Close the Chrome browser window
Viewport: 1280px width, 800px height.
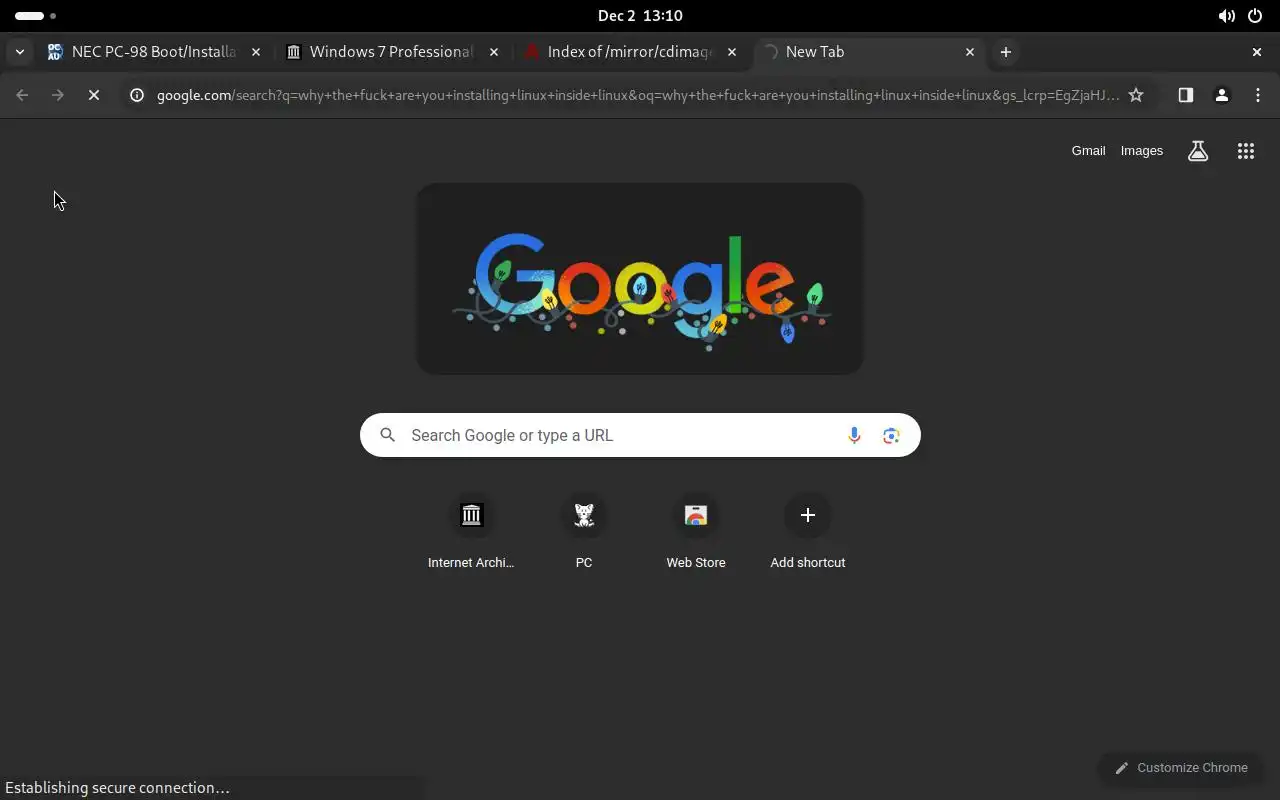click(1257, 52)
